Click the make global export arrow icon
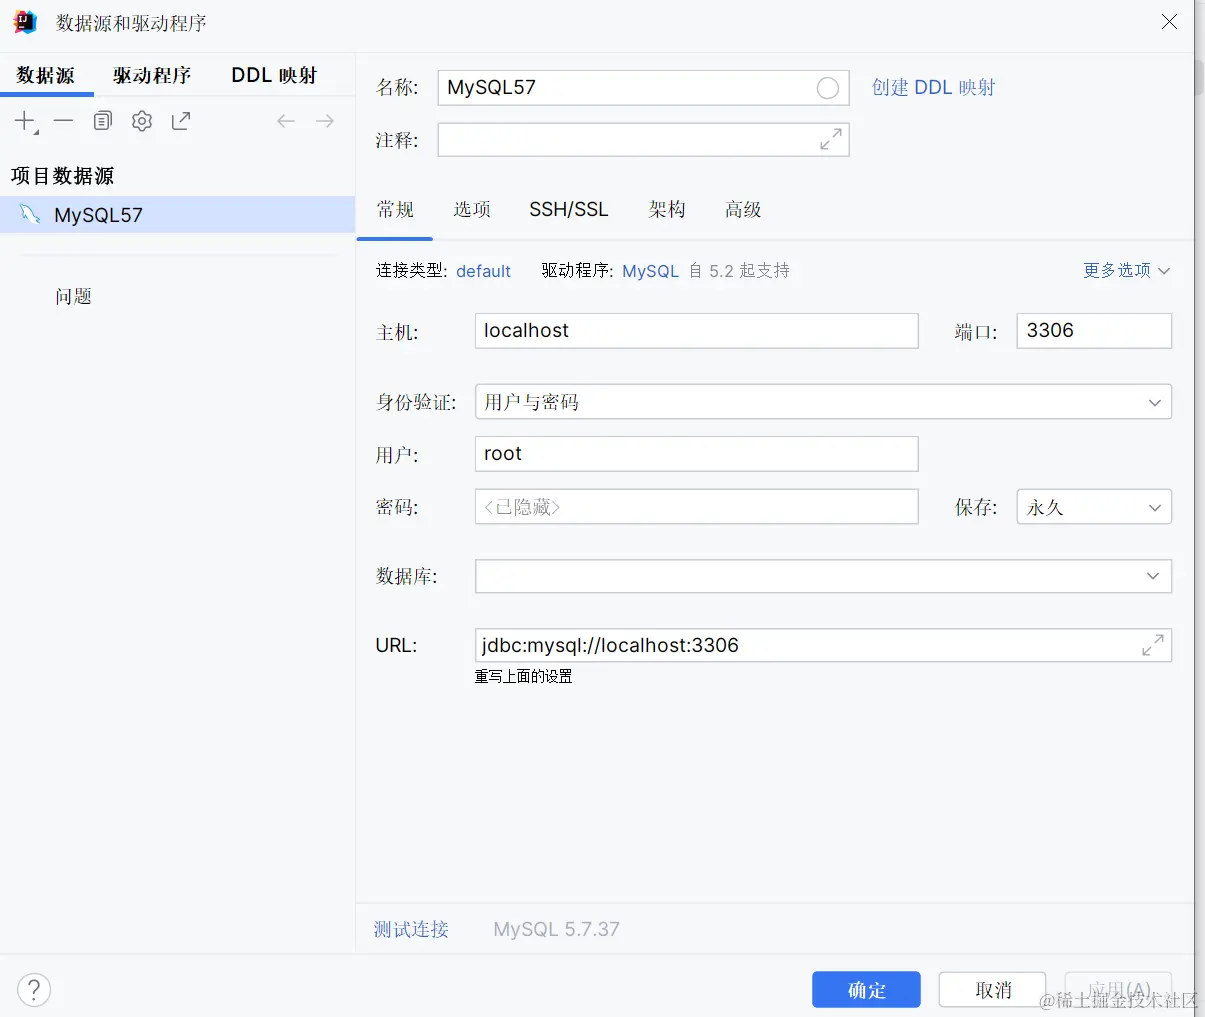This screenshot has height=1017, width=1205. point(181,121)
